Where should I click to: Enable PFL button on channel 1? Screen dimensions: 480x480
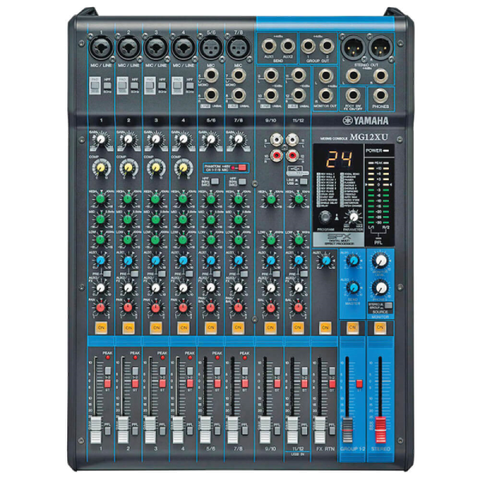click(108, 430)
